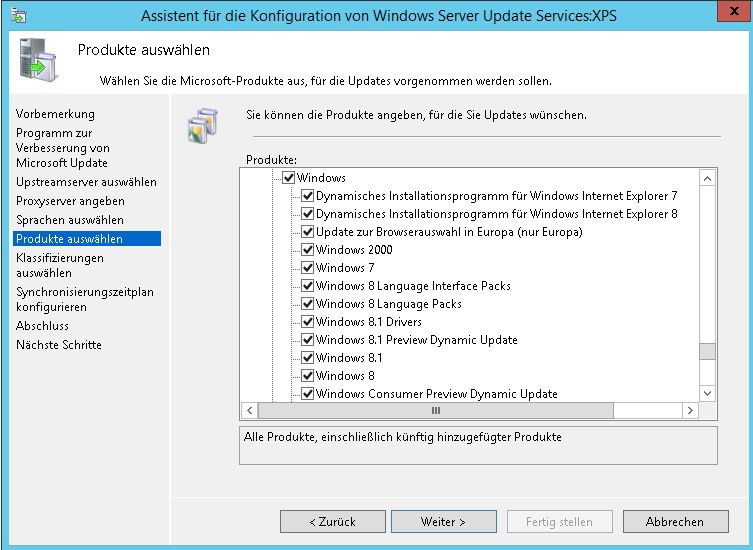Select the Windows 7 row label

coord(345,268)
